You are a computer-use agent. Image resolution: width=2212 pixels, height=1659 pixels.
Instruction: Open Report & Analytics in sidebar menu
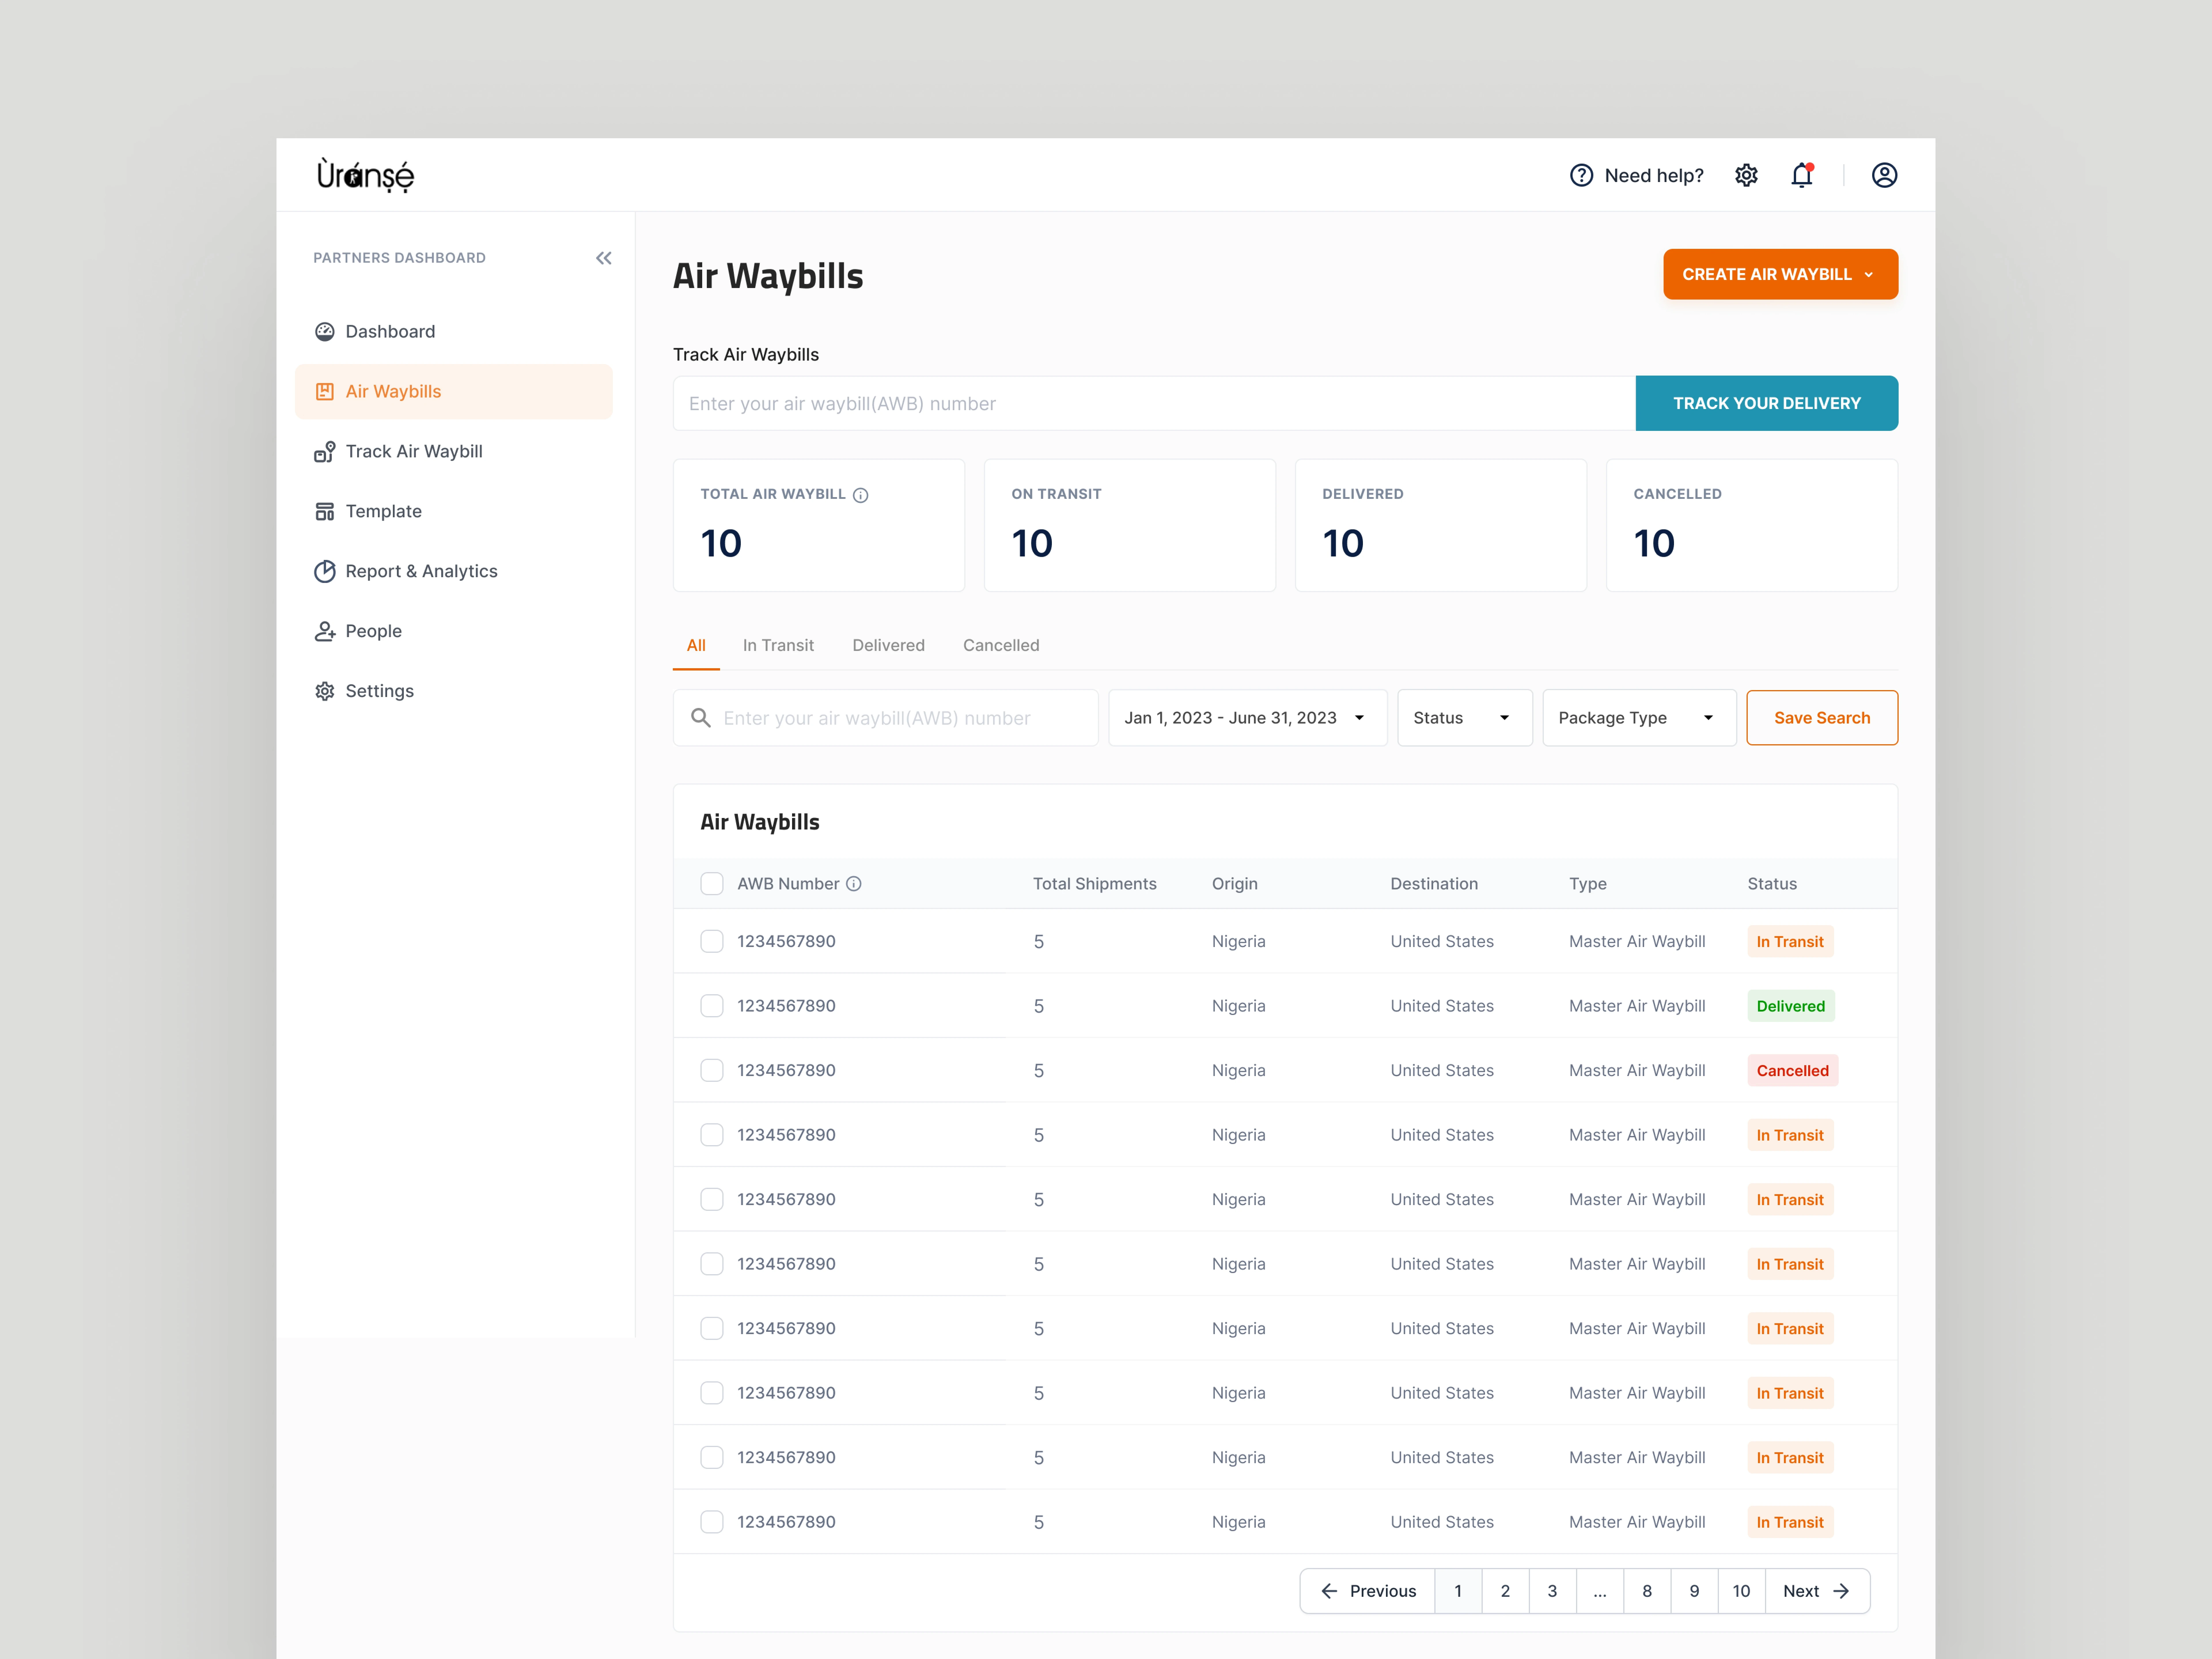454,571
